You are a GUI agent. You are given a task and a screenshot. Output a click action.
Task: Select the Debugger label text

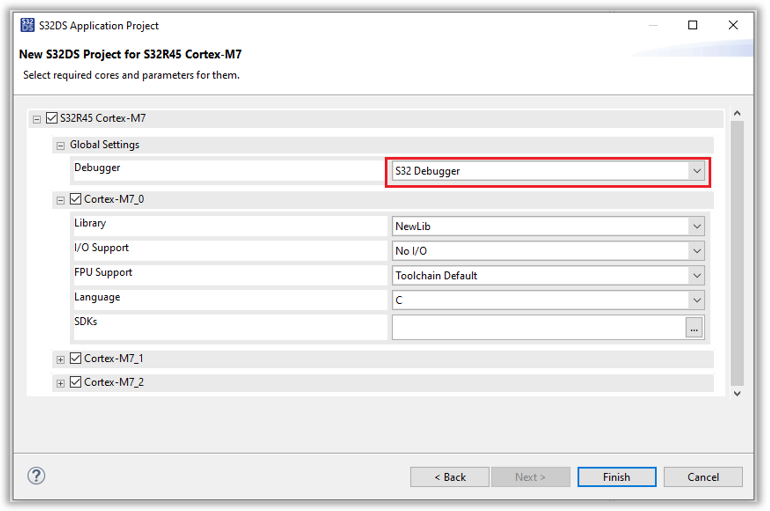[x=97, y=168]
